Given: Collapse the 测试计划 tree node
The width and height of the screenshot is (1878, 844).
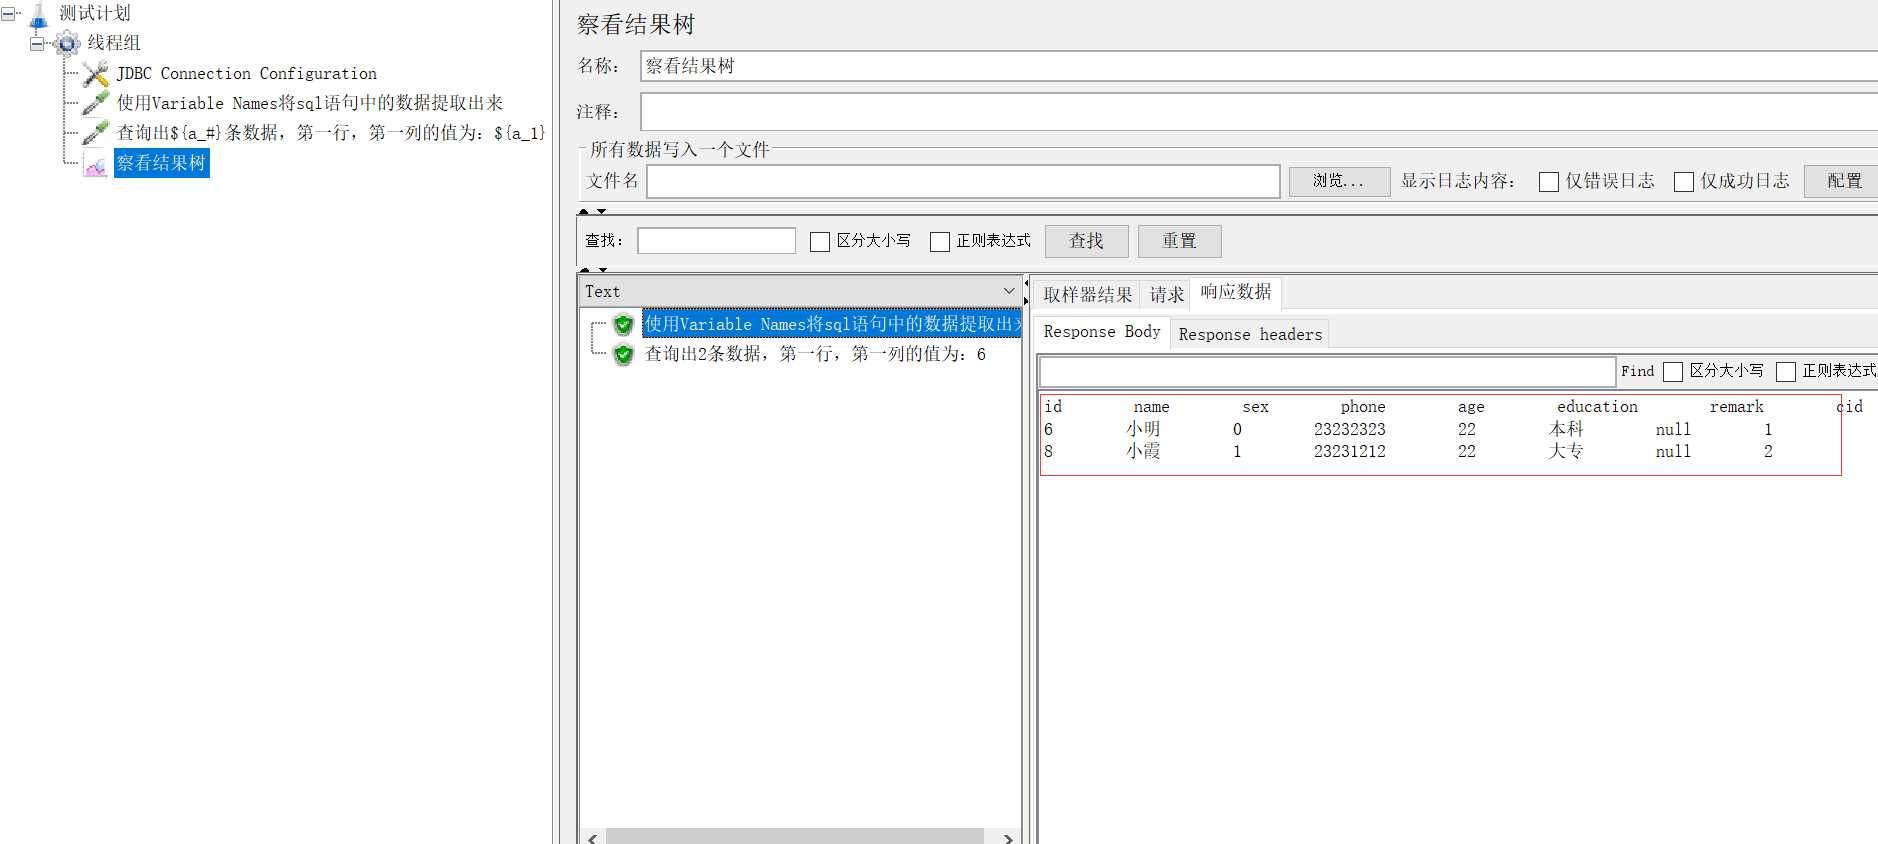Looking at the screenshot, I should 8,14.
